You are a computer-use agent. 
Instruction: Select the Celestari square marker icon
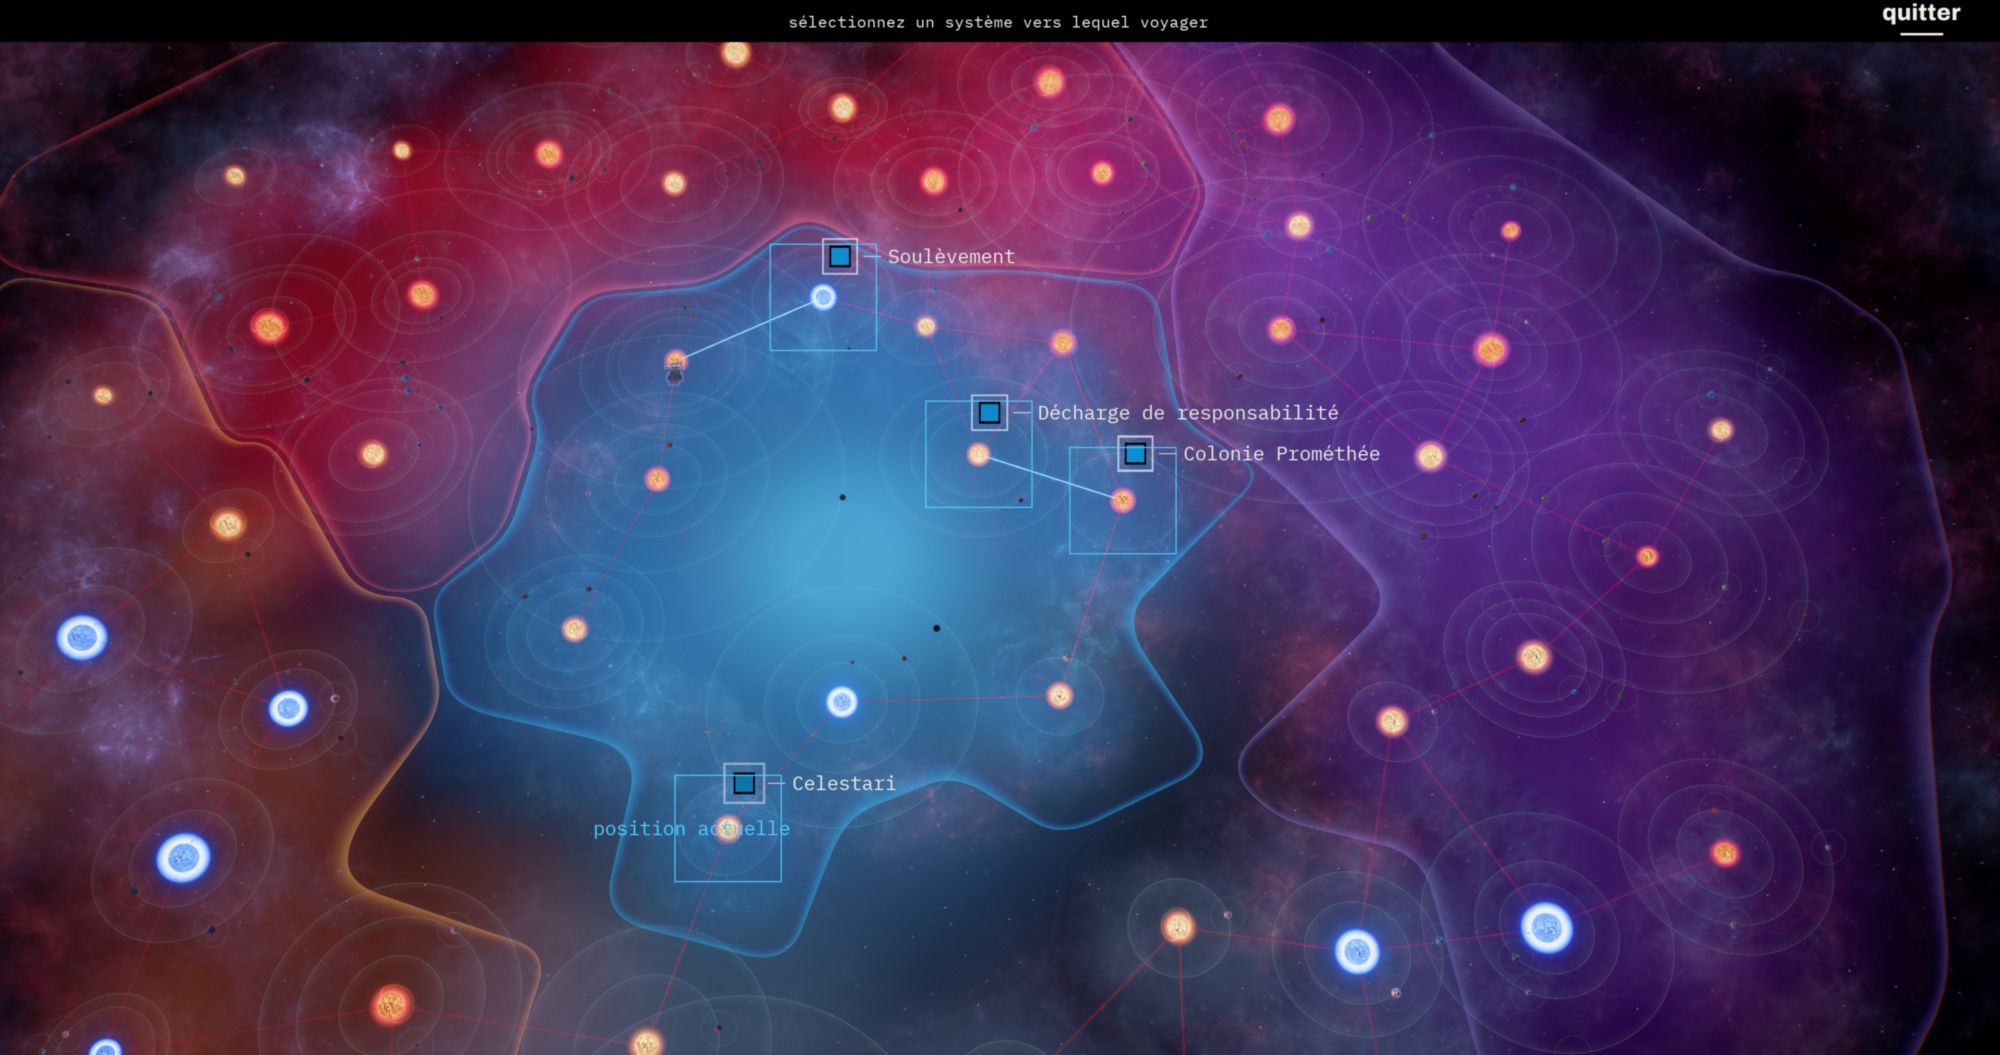pyautogui.click(x=744, y=784)
